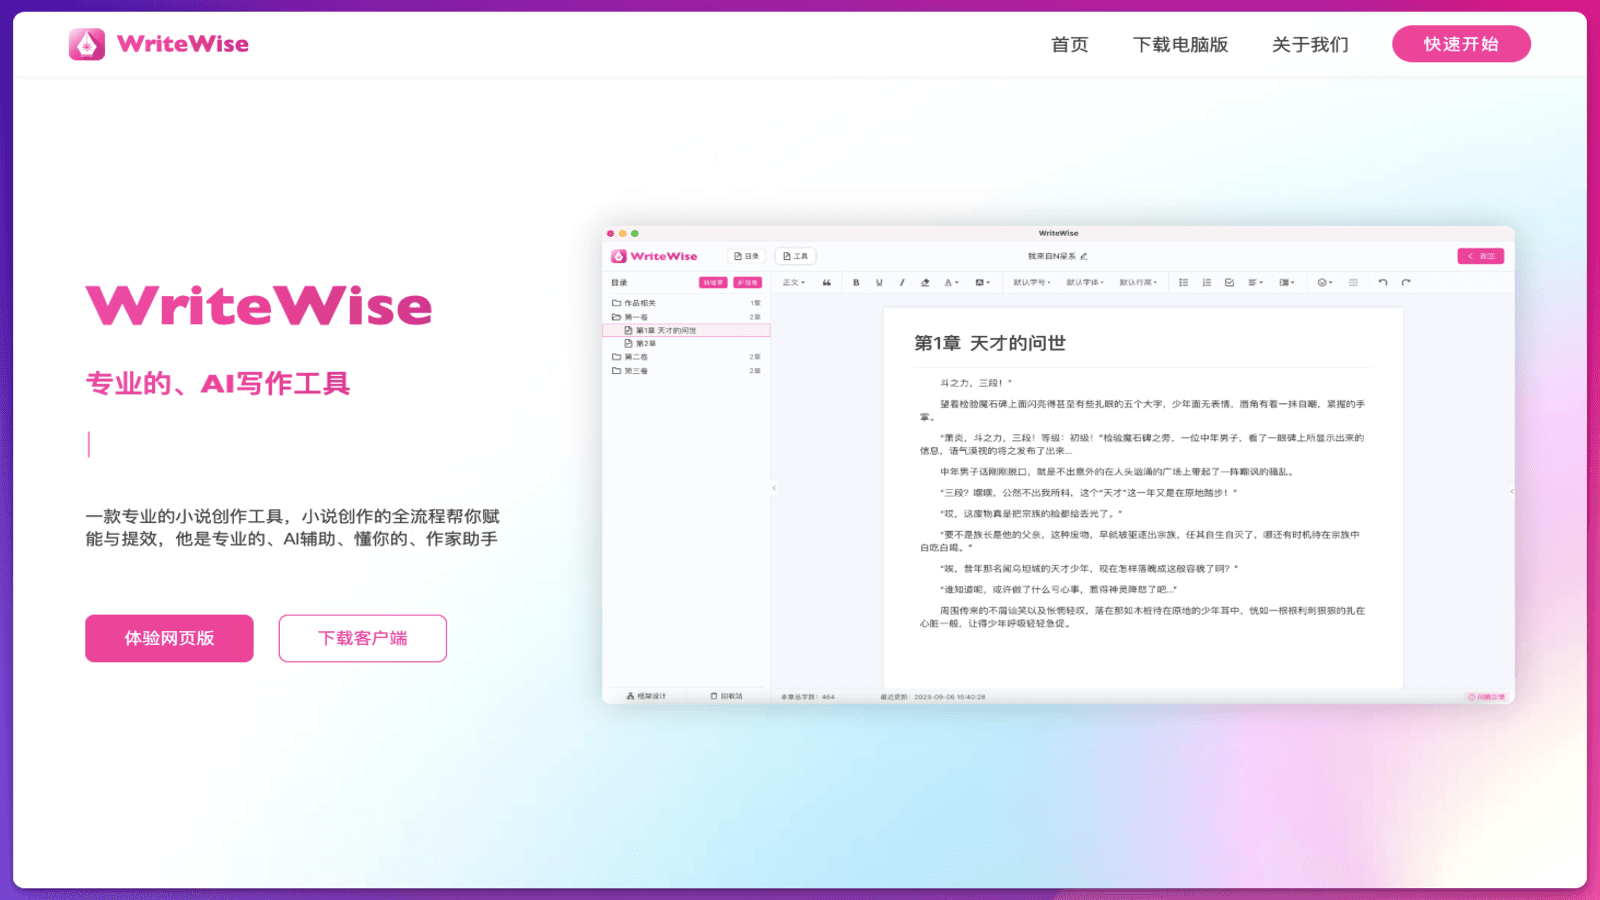Click the 问题反馈 feedback link
This screenshot has width=1600, height=900.
click(x=1486, y=697)
